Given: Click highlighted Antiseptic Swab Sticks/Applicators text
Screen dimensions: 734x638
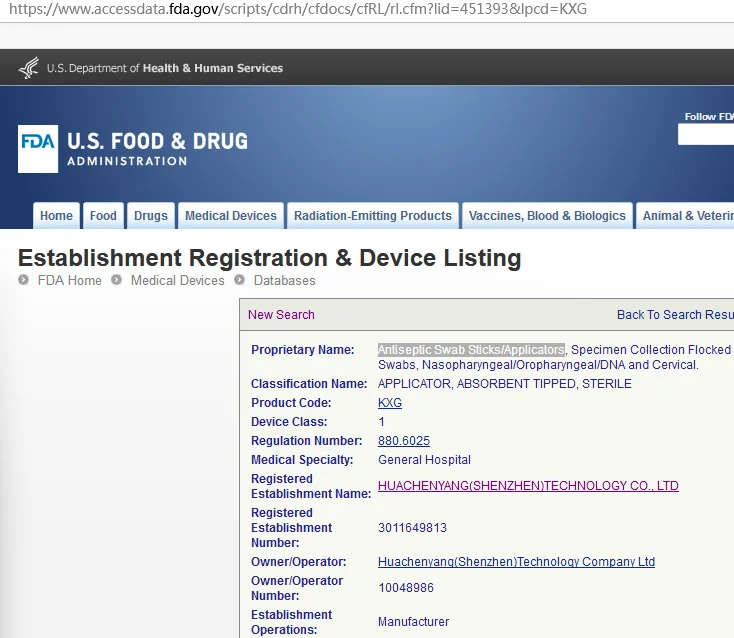Looking at the screenshot, I should (x=471, y=350).
